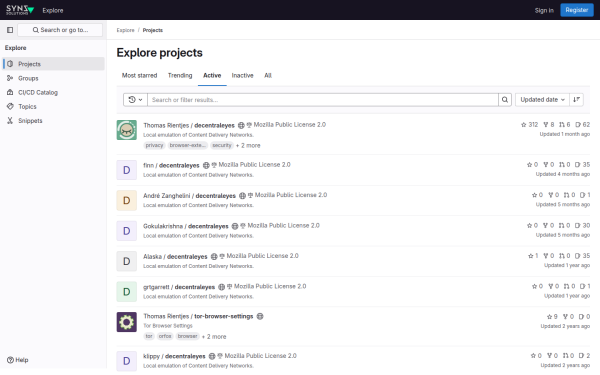Click the Snippets scissors icon
The image size is (600, 375).
point(10,121)
